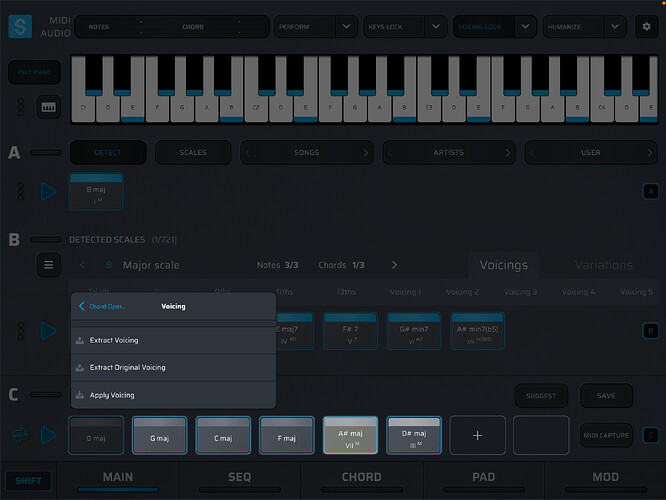Play section C progression
Image resolution: width=666 pixels, height=500 pixels.
tap(48, 435)
